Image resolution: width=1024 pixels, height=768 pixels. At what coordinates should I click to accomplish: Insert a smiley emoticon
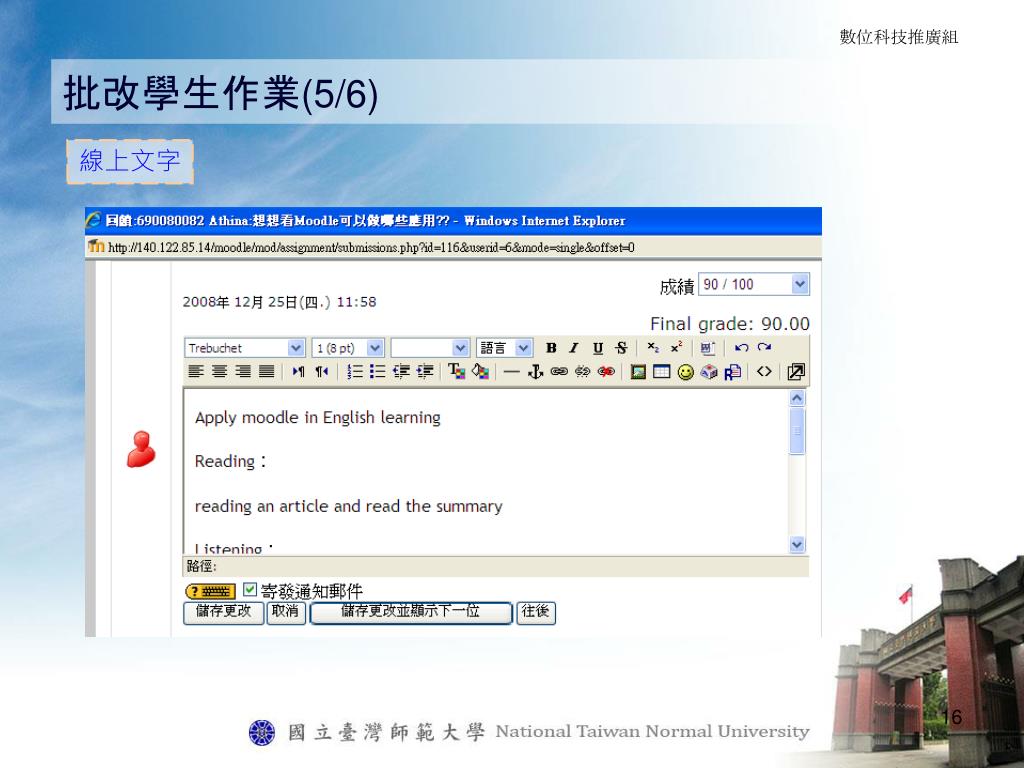point(685,372)
